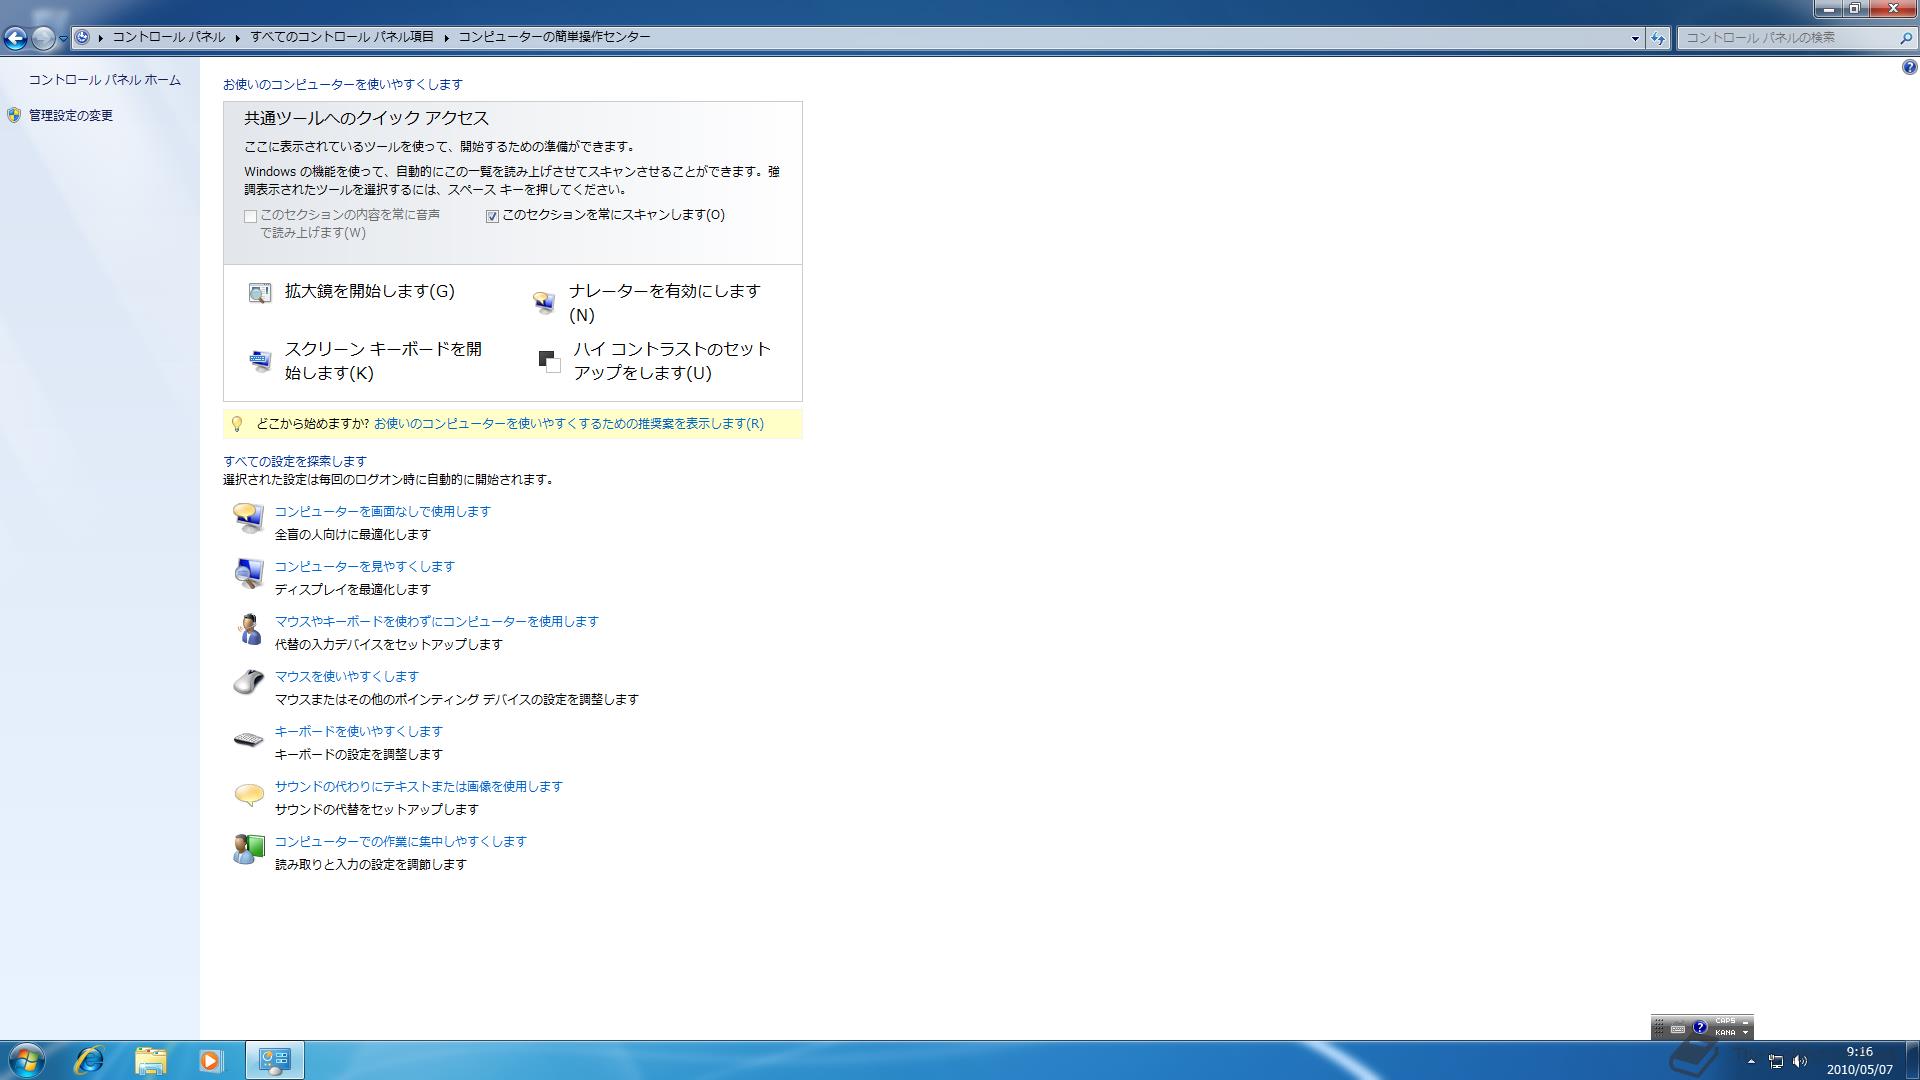Click the mouse icon beside マウスを使いやすくします
The image size is (1920, 1080).
(248, 683)
